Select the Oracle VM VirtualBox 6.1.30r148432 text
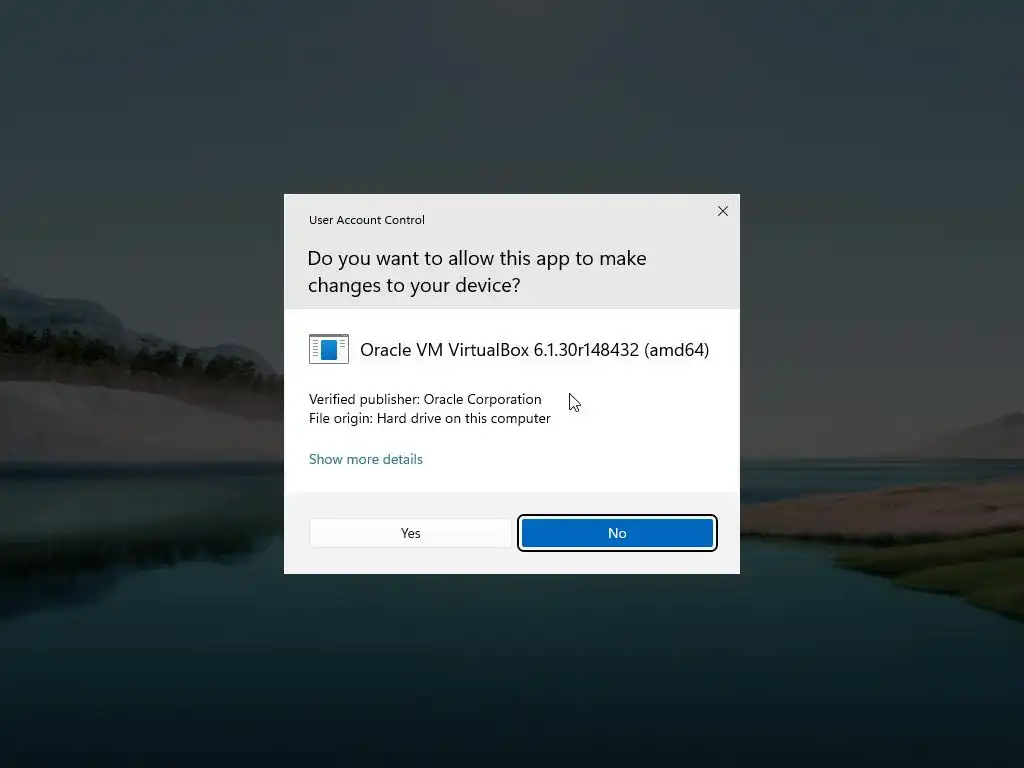 pos(534,350)
